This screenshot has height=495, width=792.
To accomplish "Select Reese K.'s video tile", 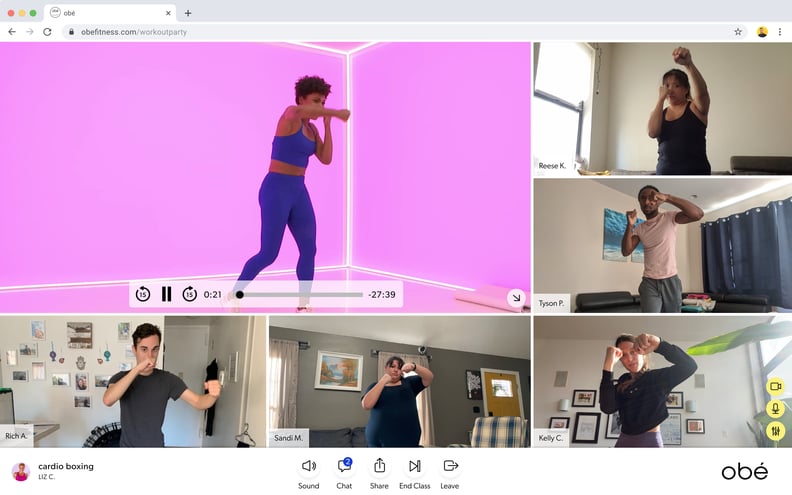I will pos(663,109).
